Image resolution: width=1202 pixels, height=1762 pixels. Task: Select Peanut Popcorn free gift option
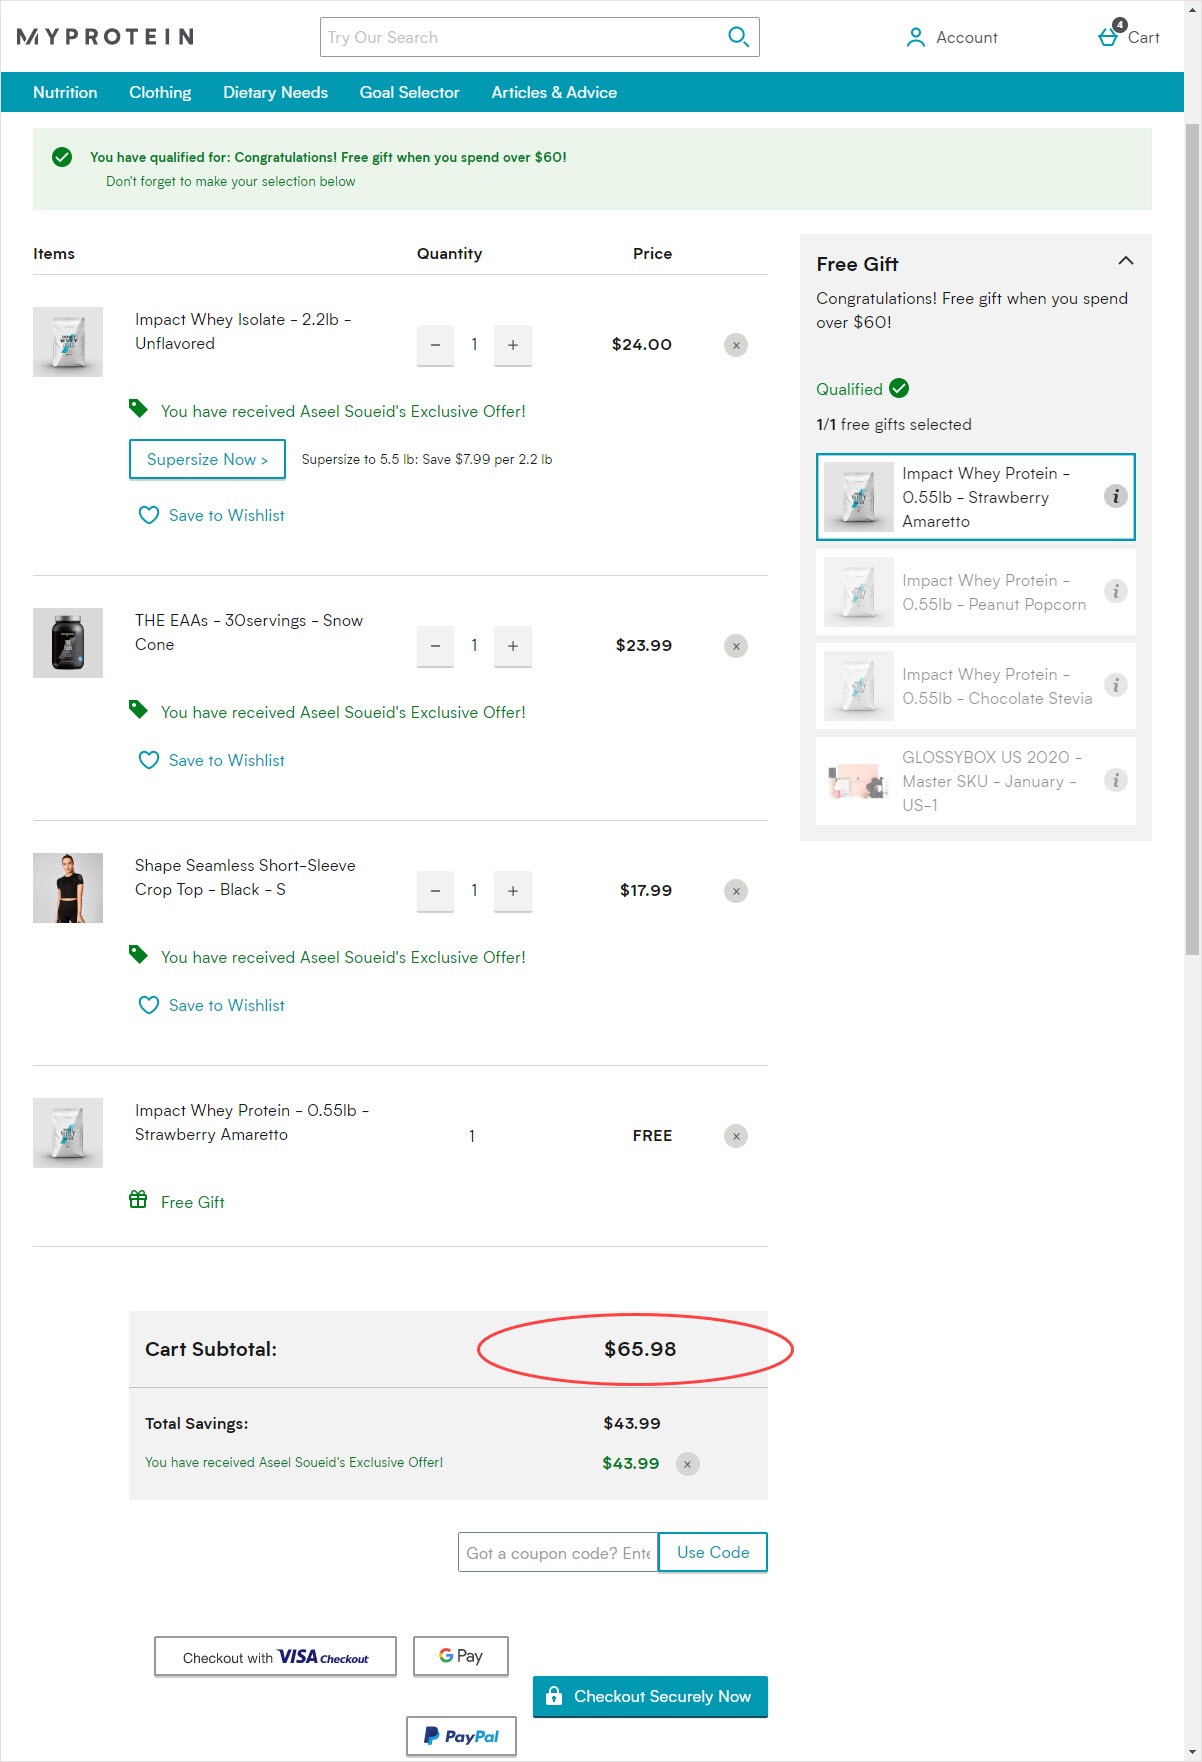976,592
